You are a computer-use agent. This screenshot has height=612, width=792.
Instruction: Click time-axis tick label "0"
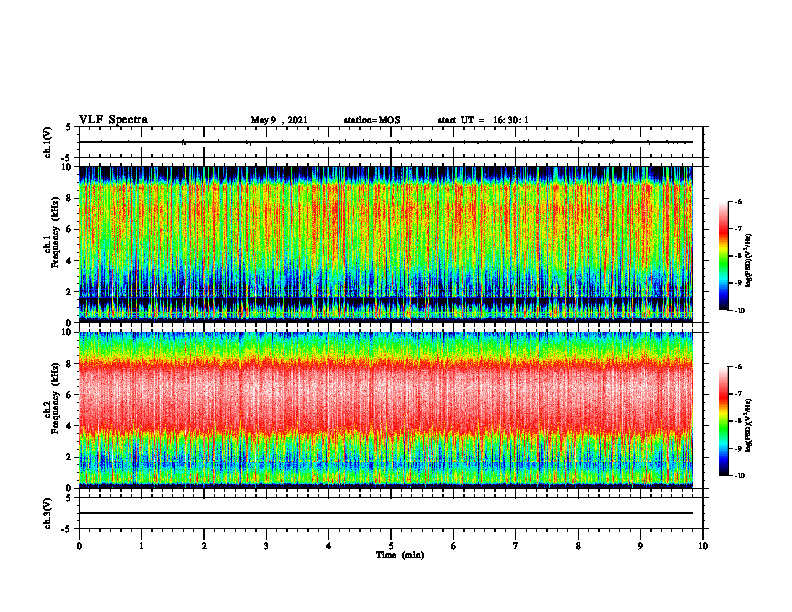(x=79, y=546)
